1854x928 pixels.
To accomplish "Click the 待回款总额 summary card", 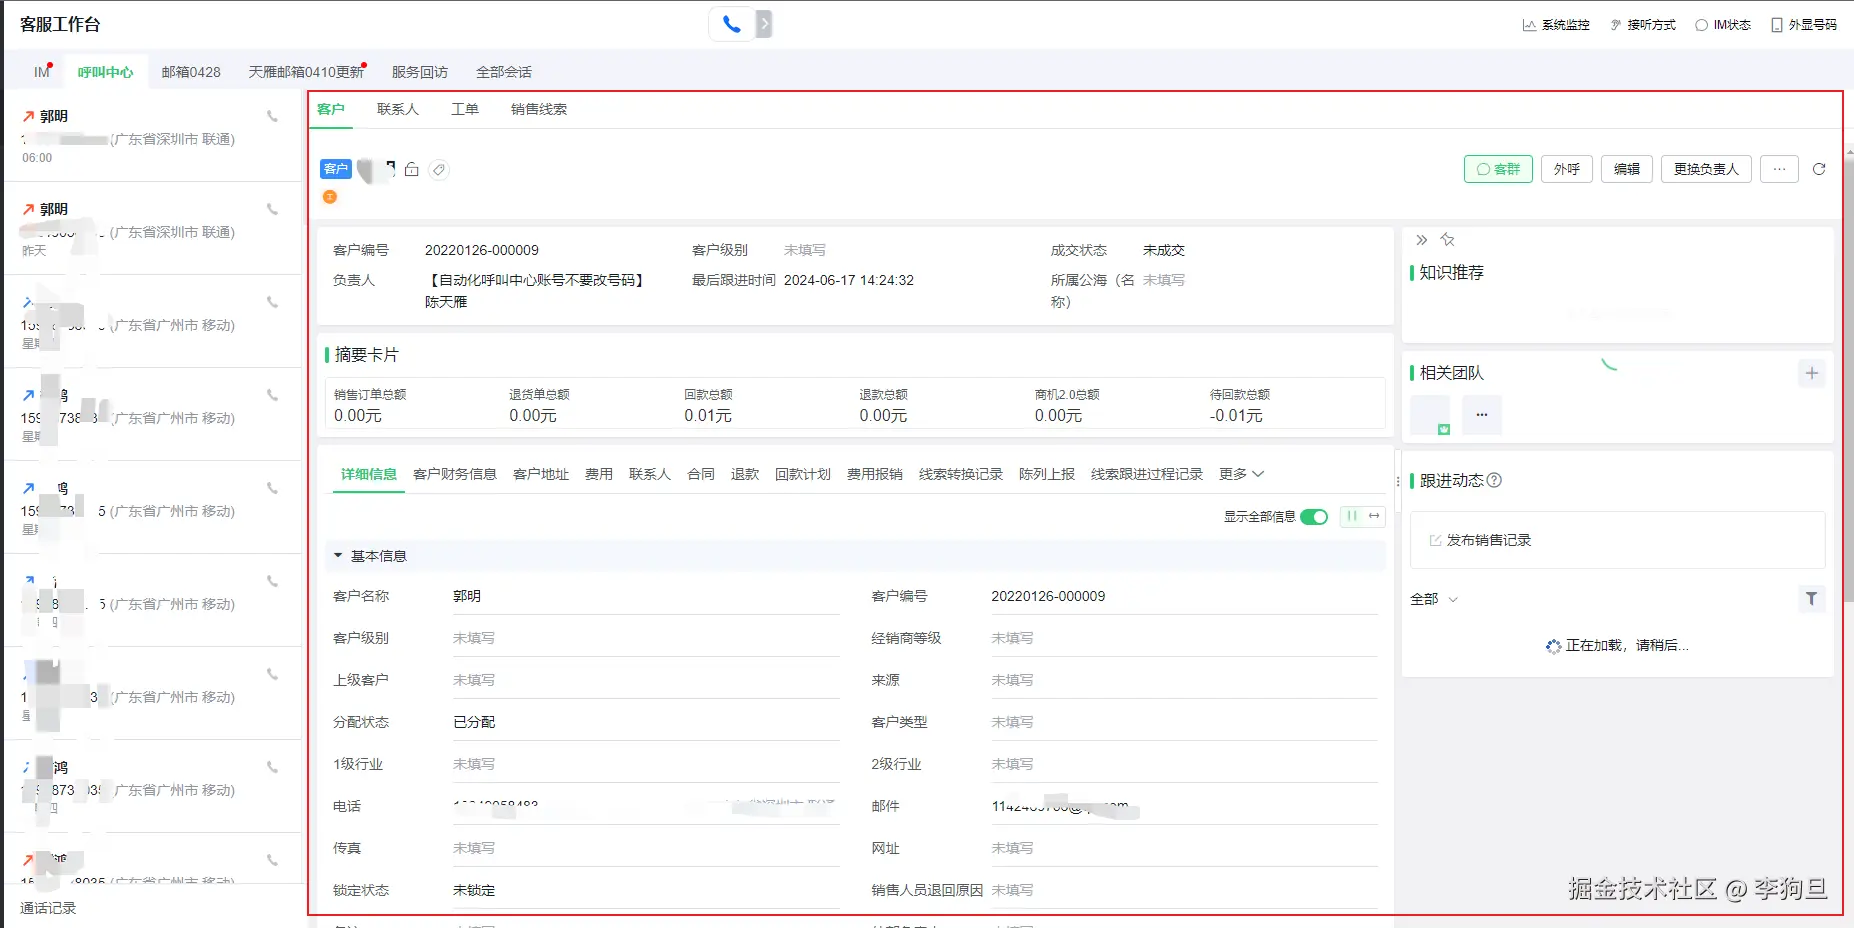I will coord(1240,405).
